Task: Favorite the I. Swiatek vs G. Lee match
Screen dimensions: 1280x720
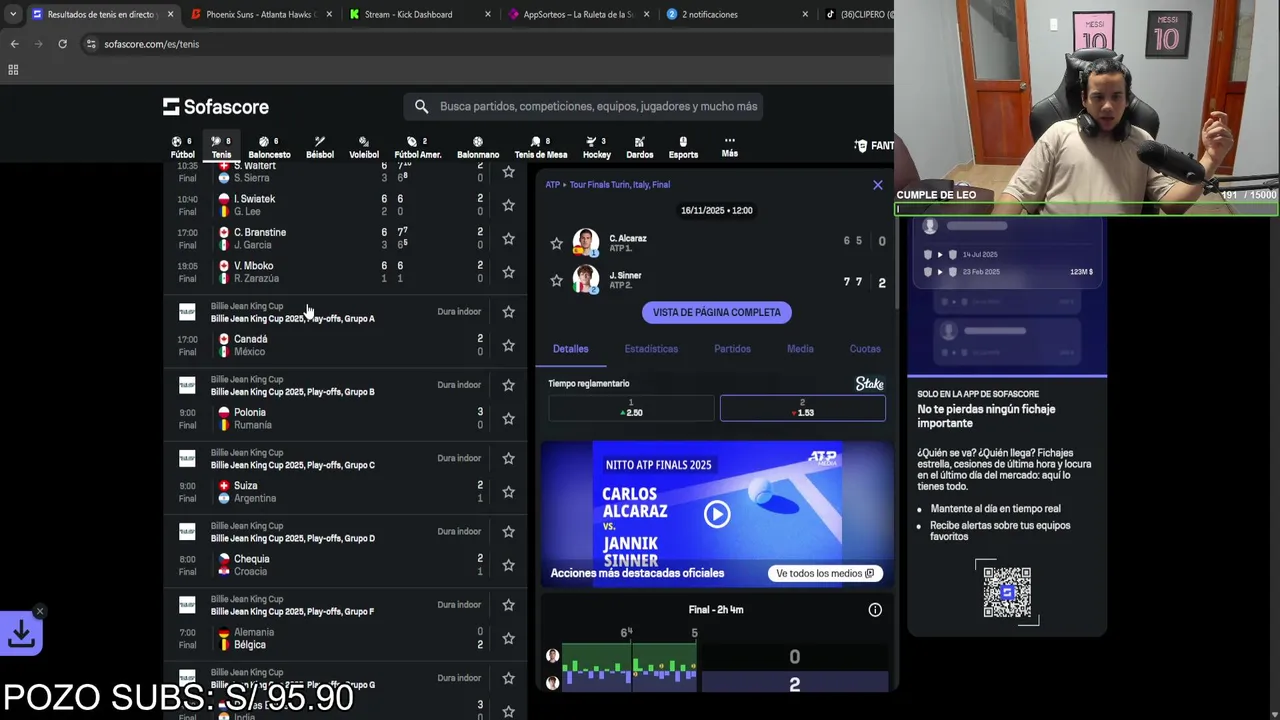Action: pyautogui.click(x=508, y=205)
